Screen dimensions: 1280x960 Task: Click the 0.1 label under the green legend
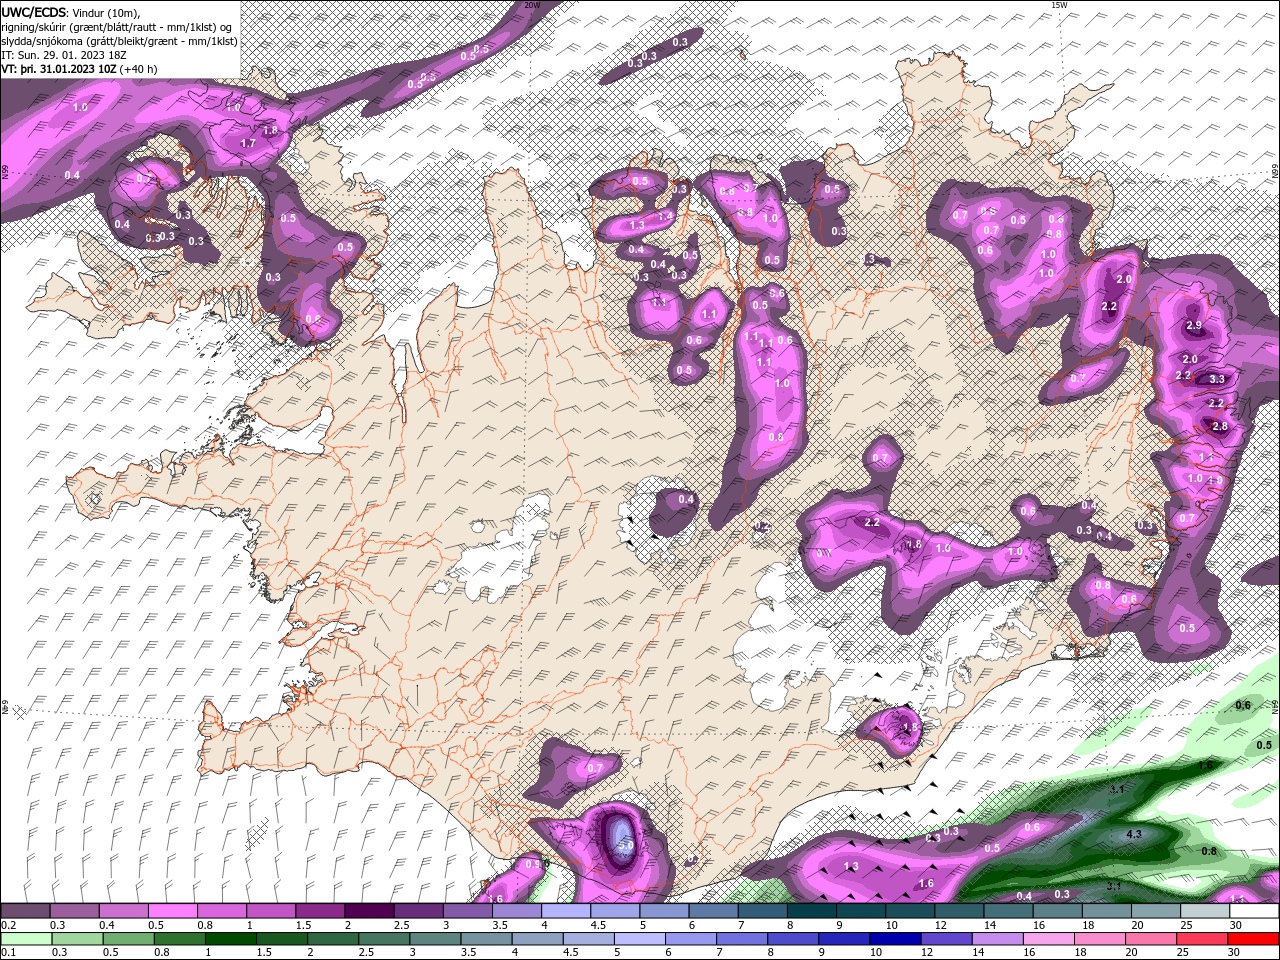(x=7, y=952)
